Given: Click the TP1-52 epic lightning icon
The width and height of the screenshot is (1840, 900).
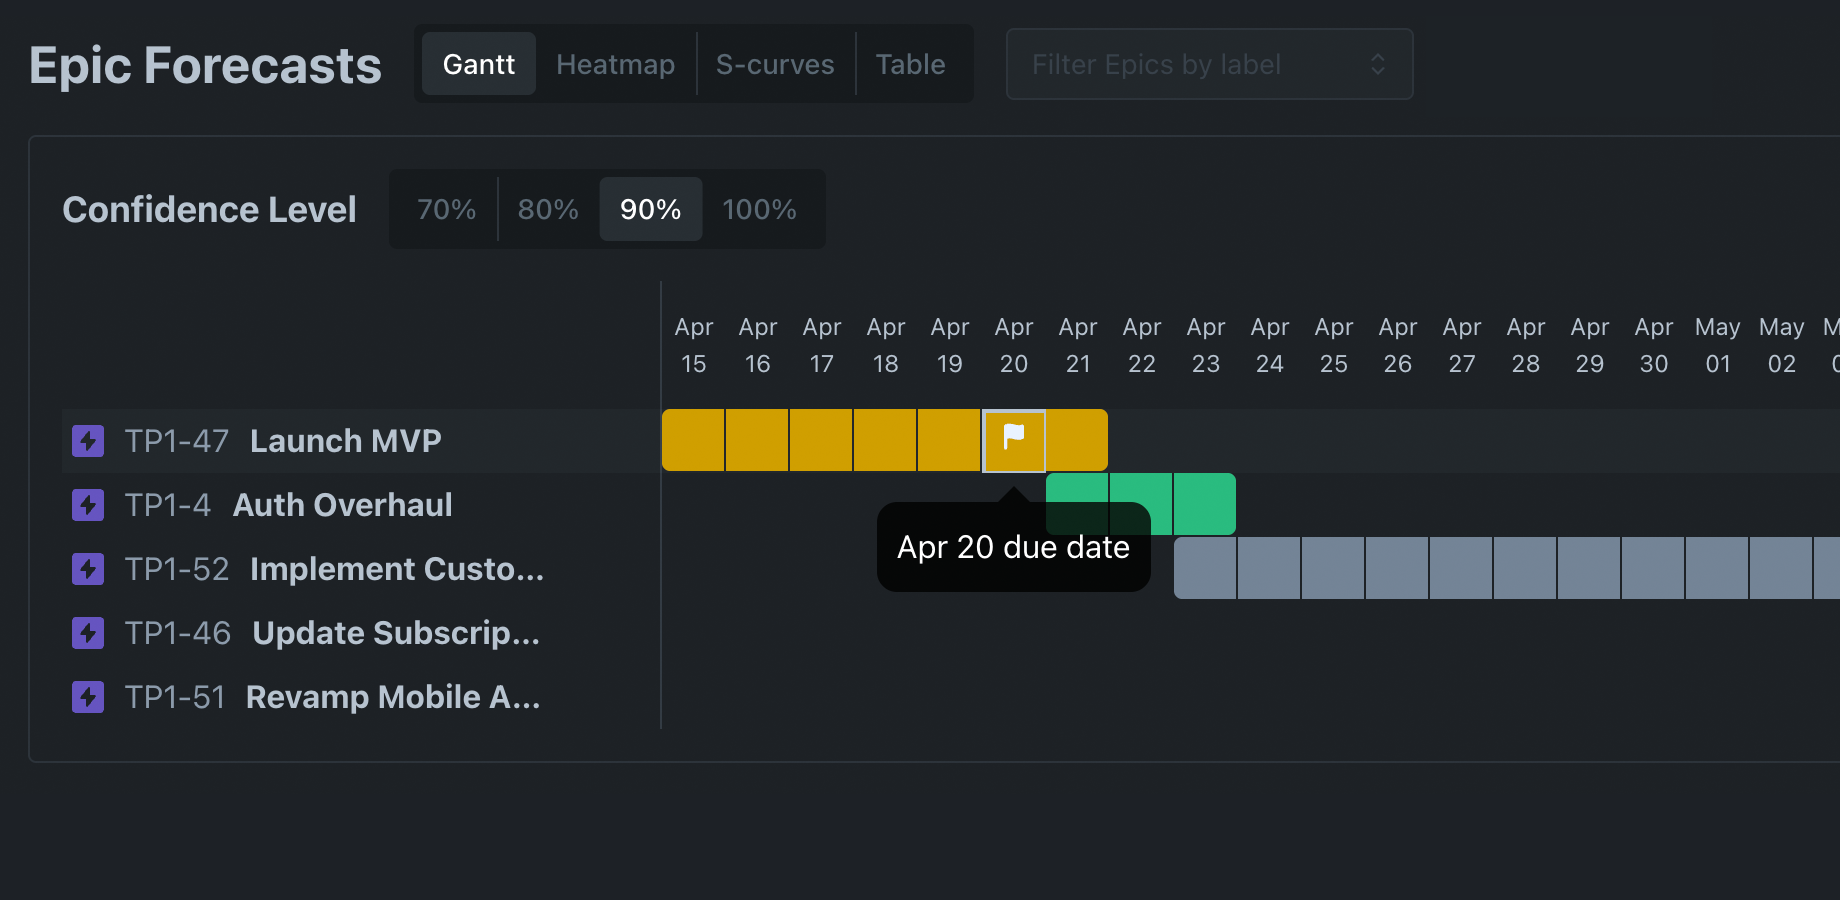Looking at the screenshot, I should [88, 568].
